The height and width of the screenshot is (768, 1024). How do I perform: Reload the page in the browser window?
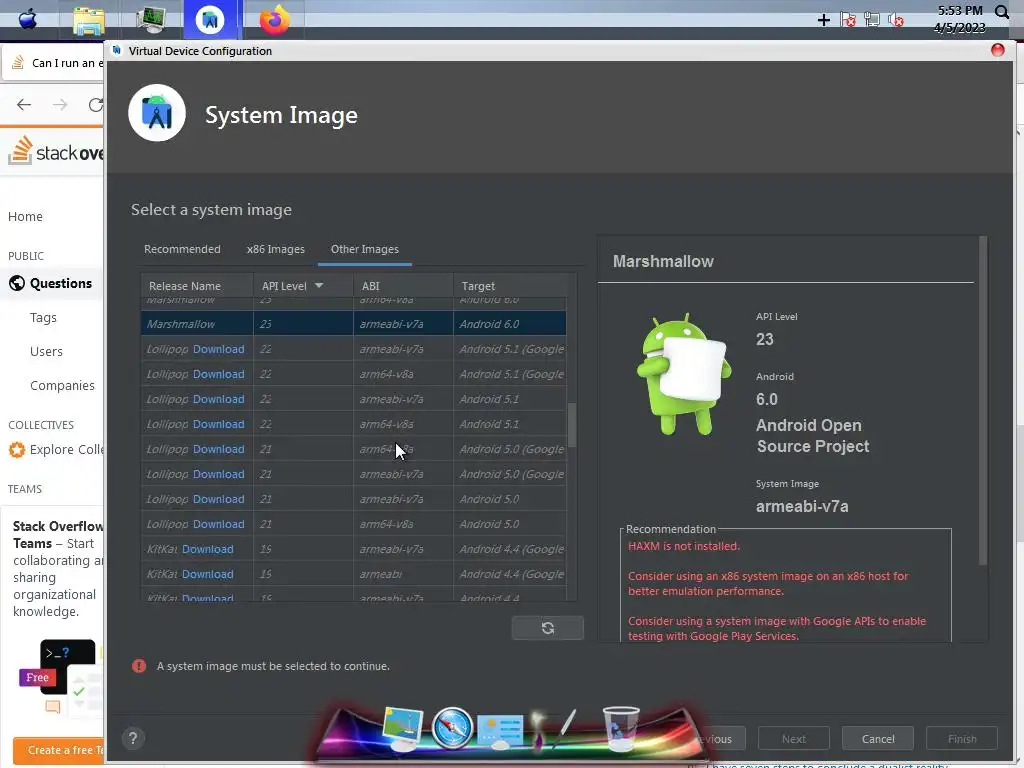tap(95, 104)
